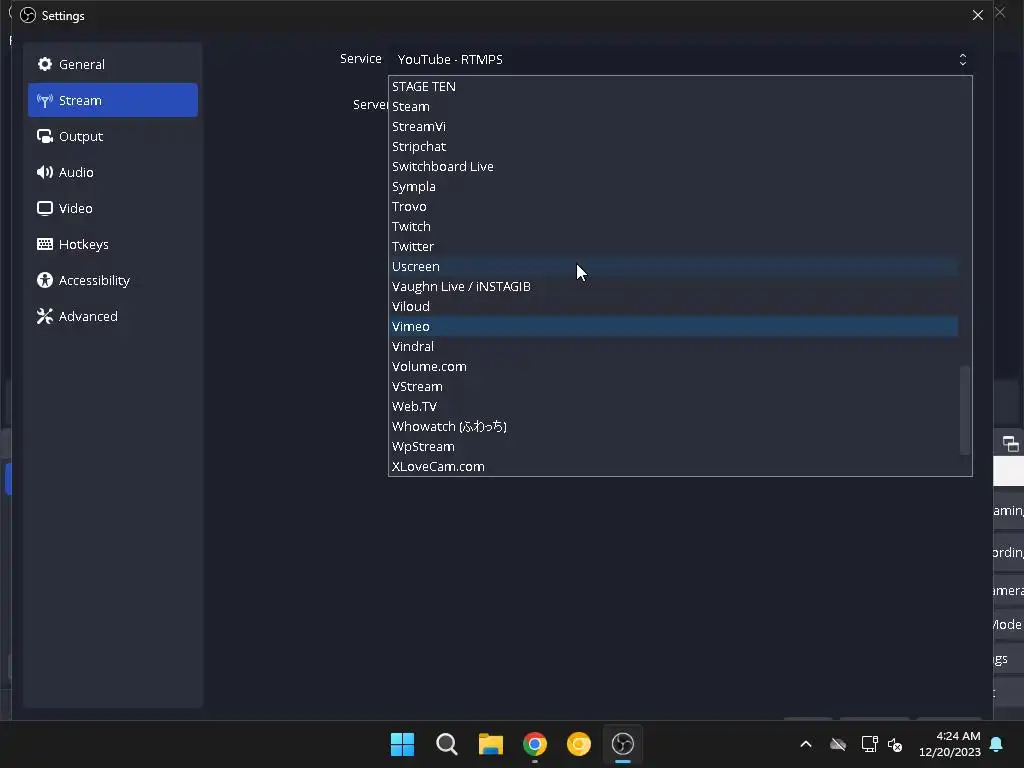The image size is (1024, 768).
Task: Select the Whowatch service entry
Action: (674, 426)
